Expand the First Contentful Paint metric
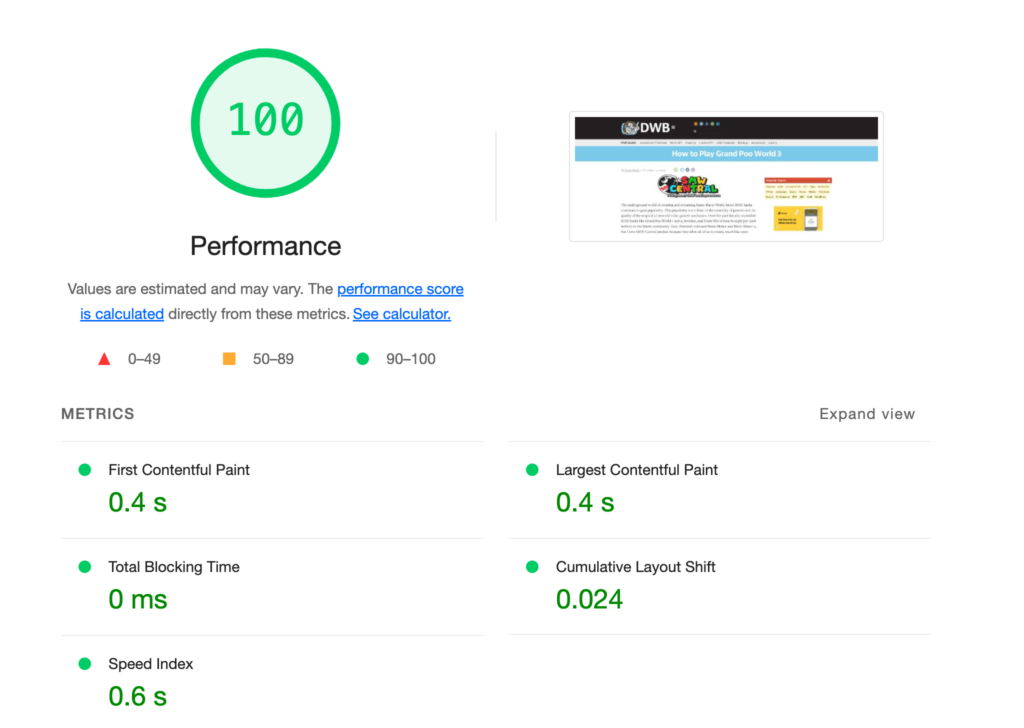The image size is (1024, 728). (179, 470)
